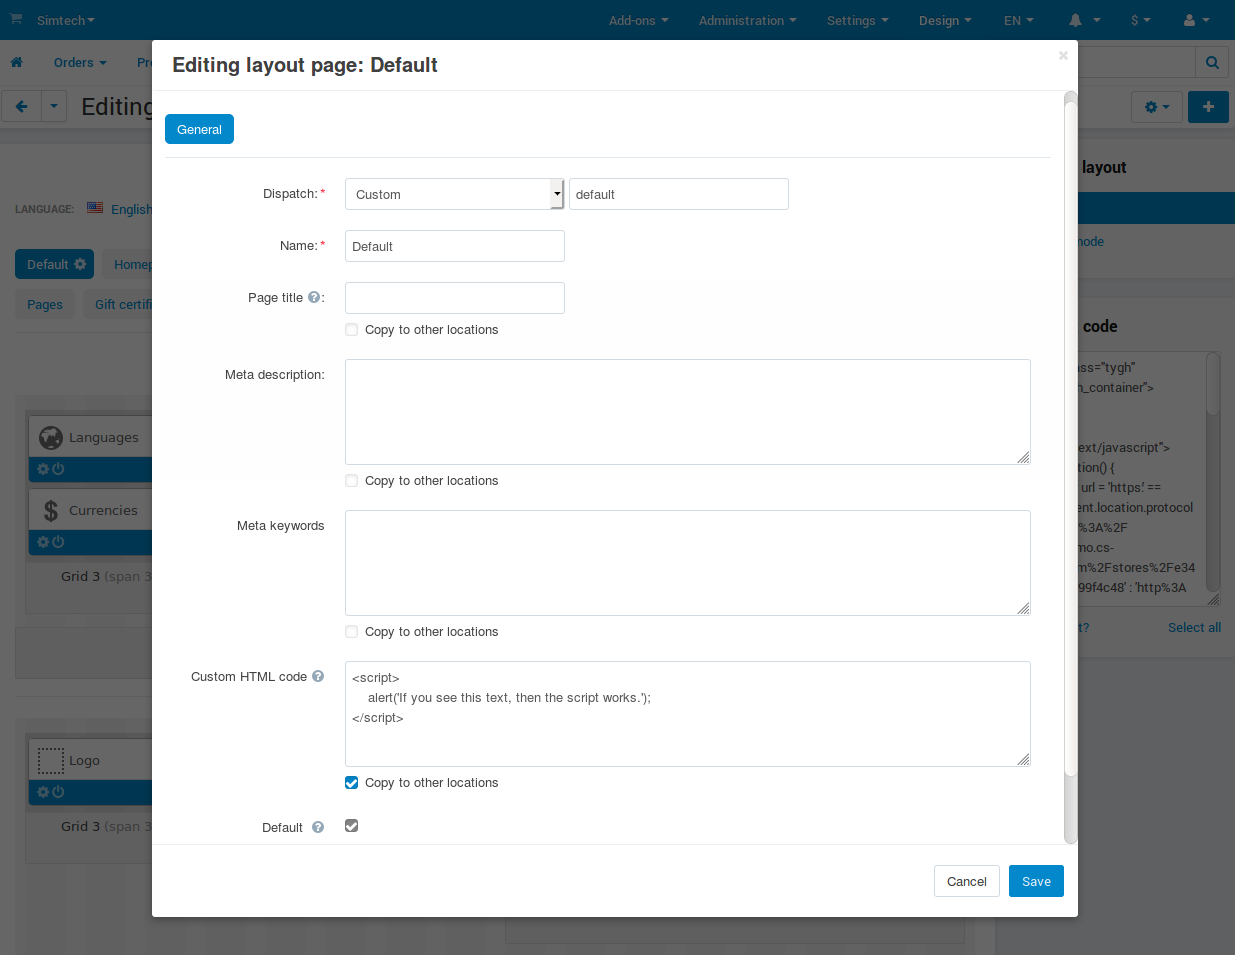Click the power icon of the Languages block

point(58,469)
